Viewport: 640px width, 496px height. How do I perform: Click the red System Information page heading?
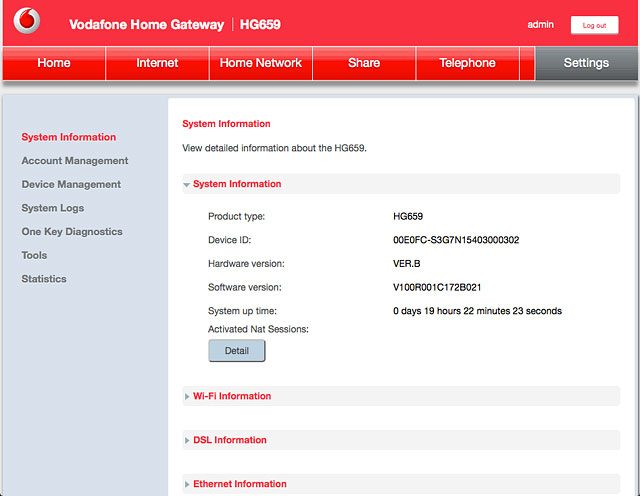226,124
